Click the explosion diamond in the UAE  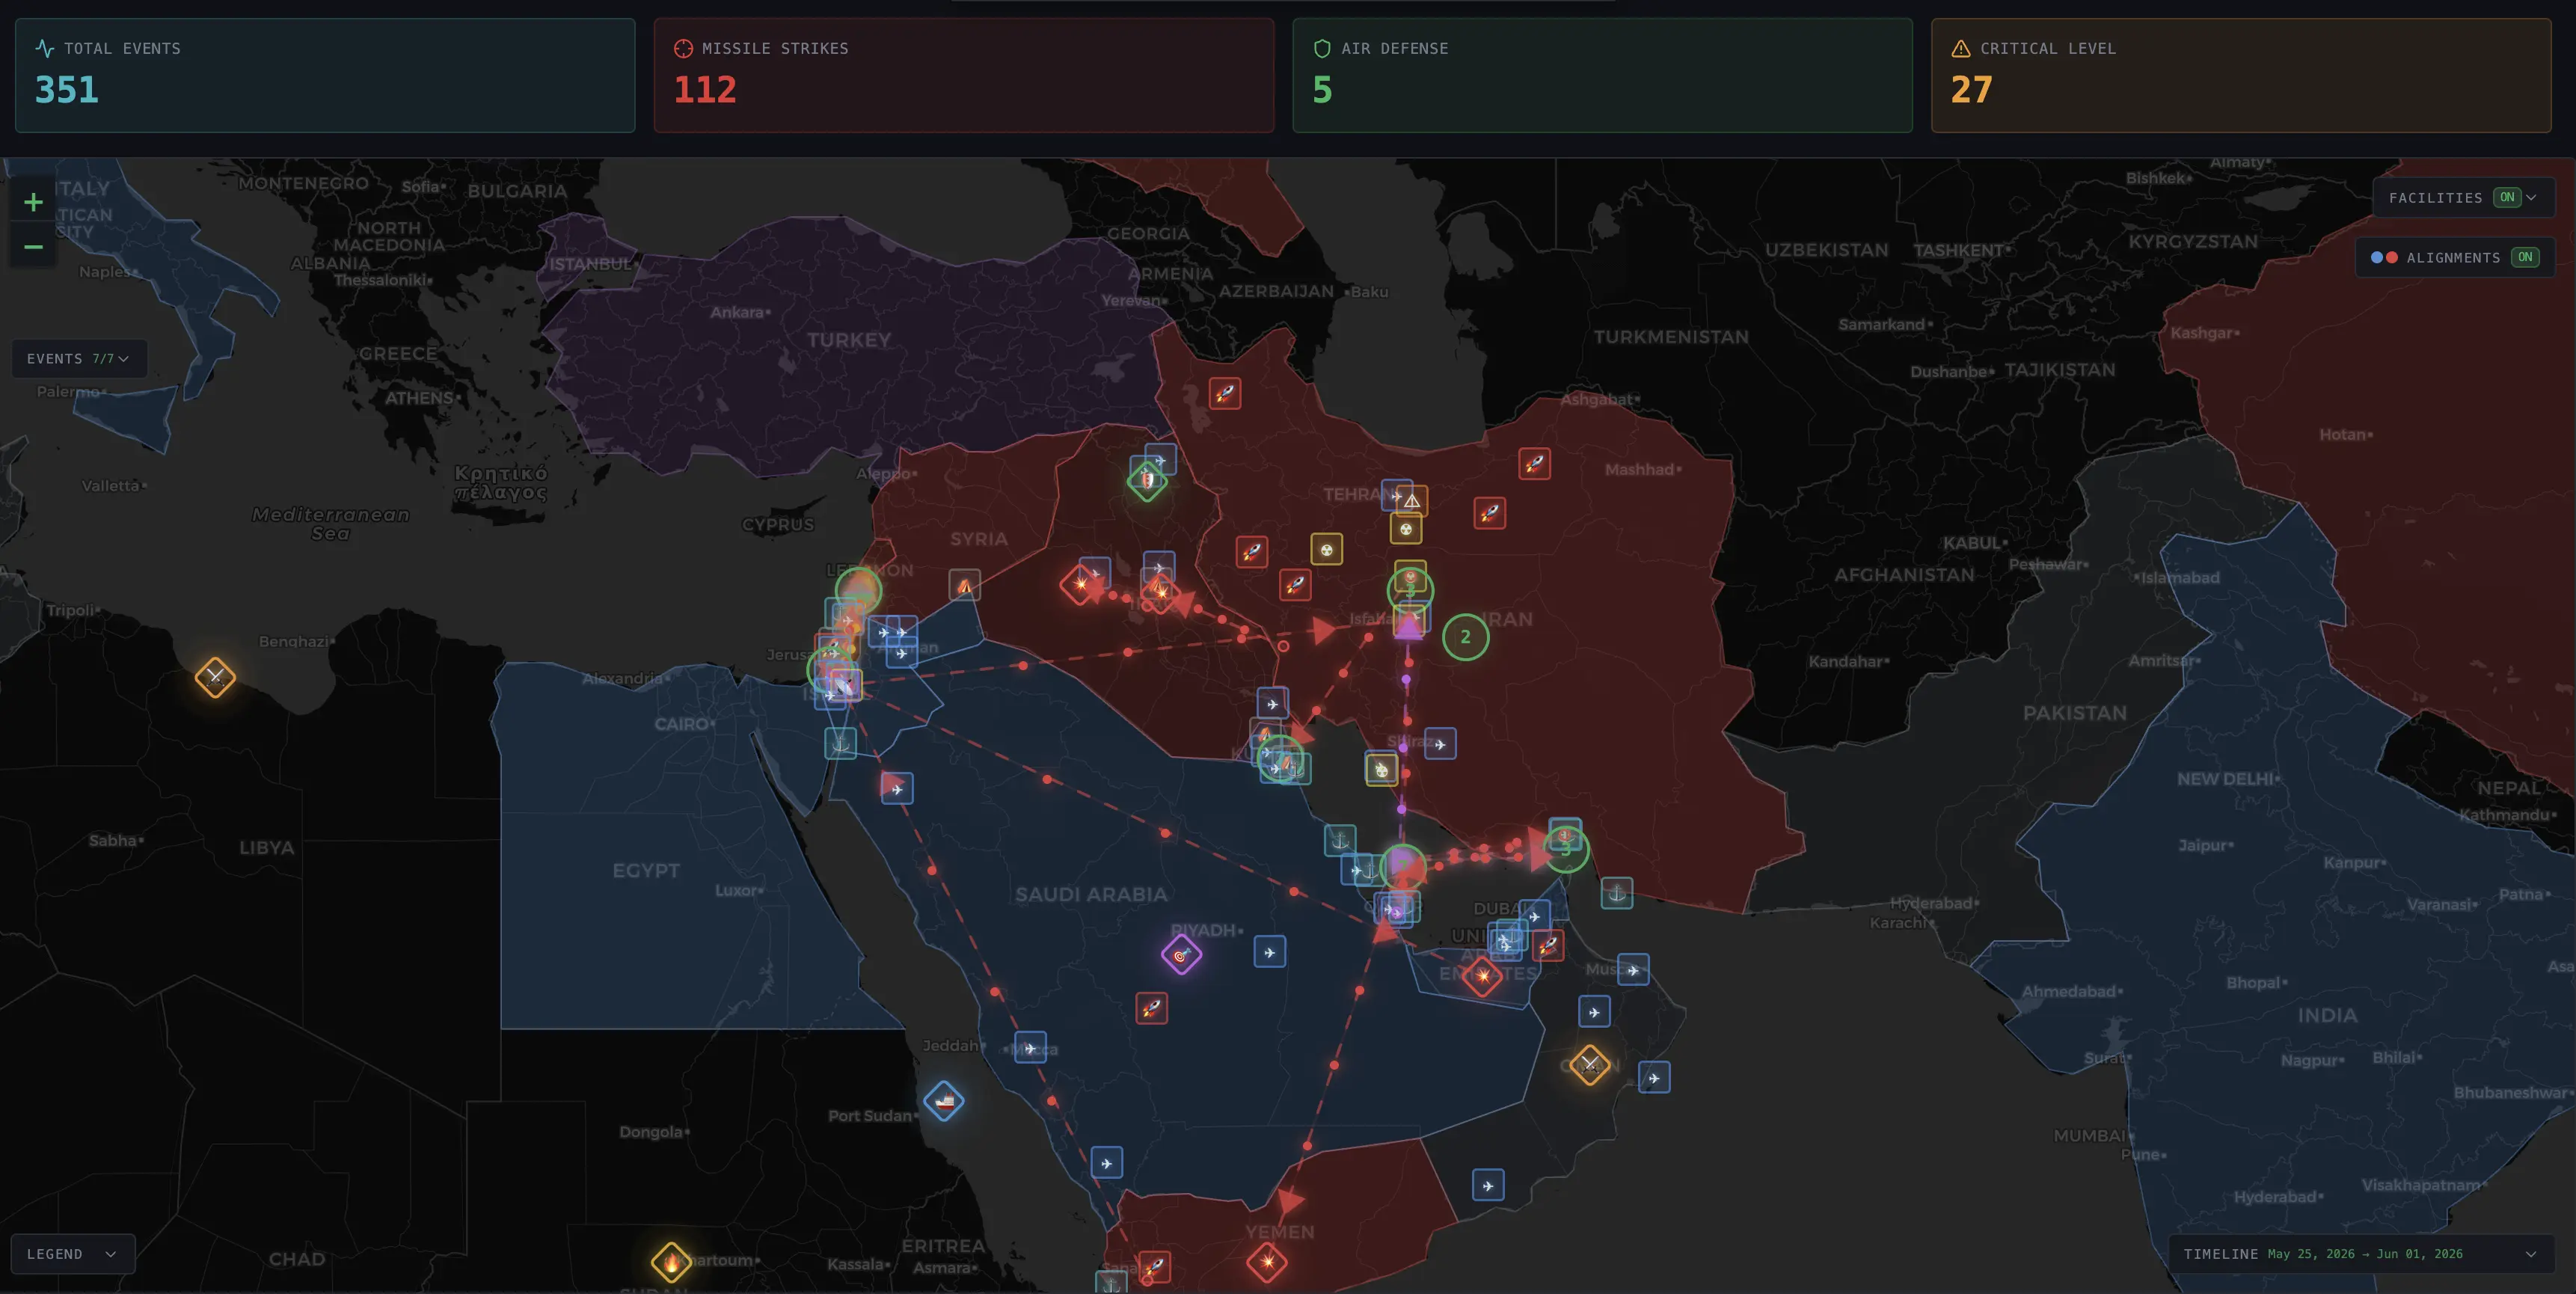(x=1482, y=975)
